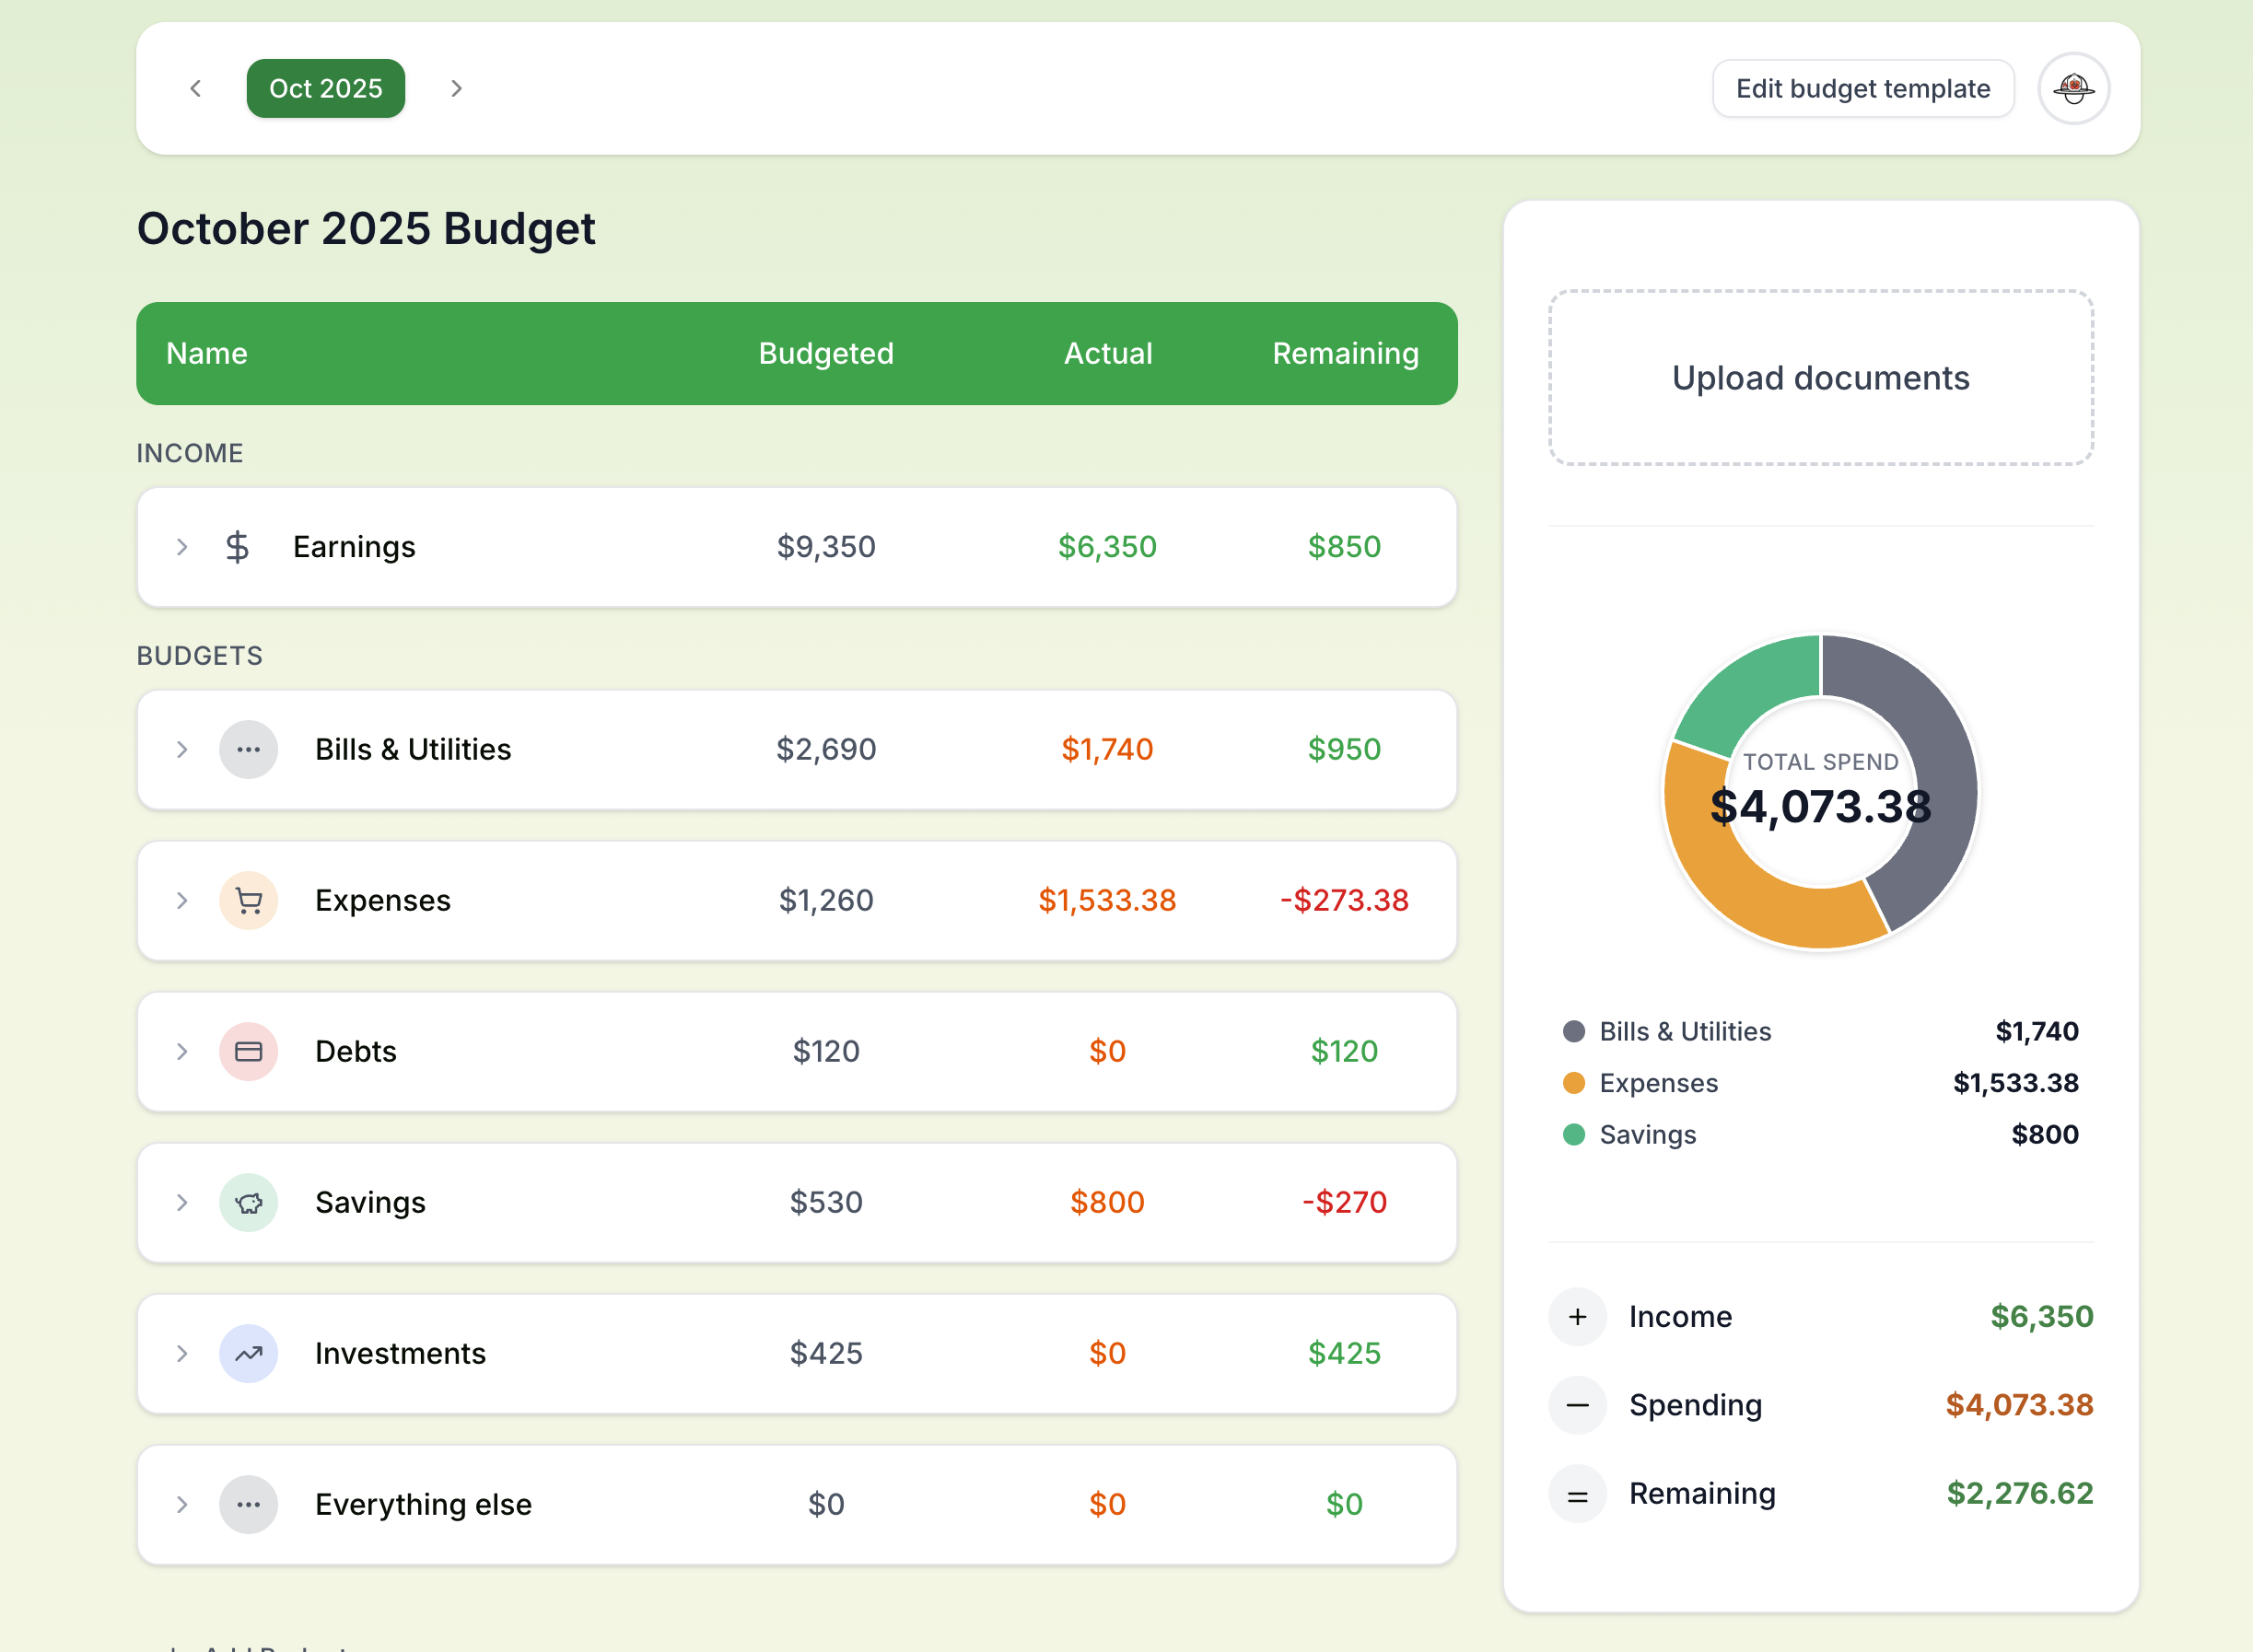Expand the Debts budget row
2253x1652 pixels.
pyautogui.click(x=182, y=1052)
